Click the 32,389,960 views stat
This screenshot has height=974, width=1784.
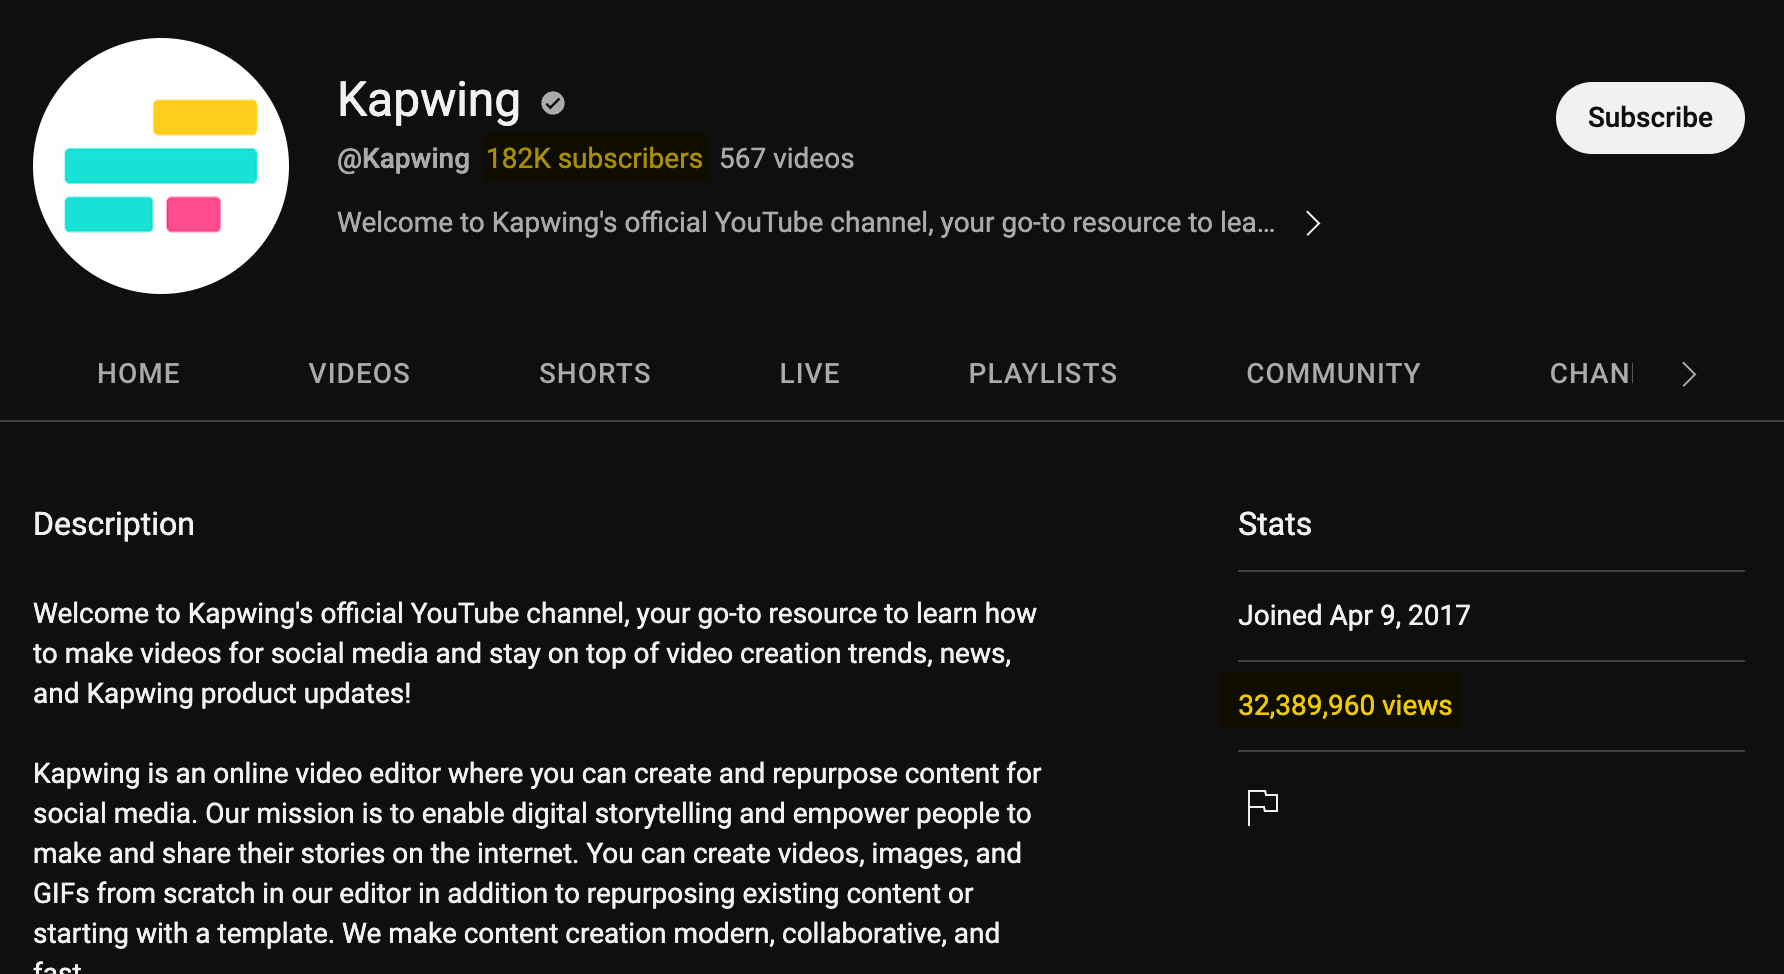1344,704
